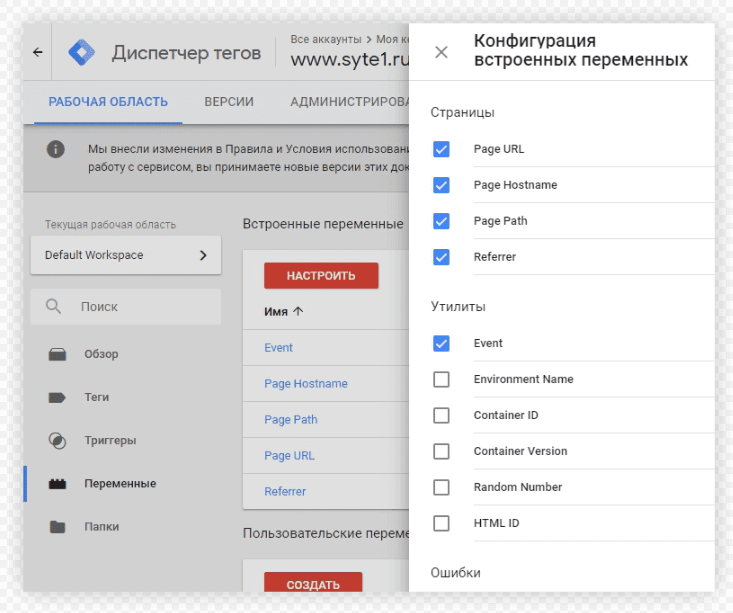Click the back arrow icon

coord(37,52)
